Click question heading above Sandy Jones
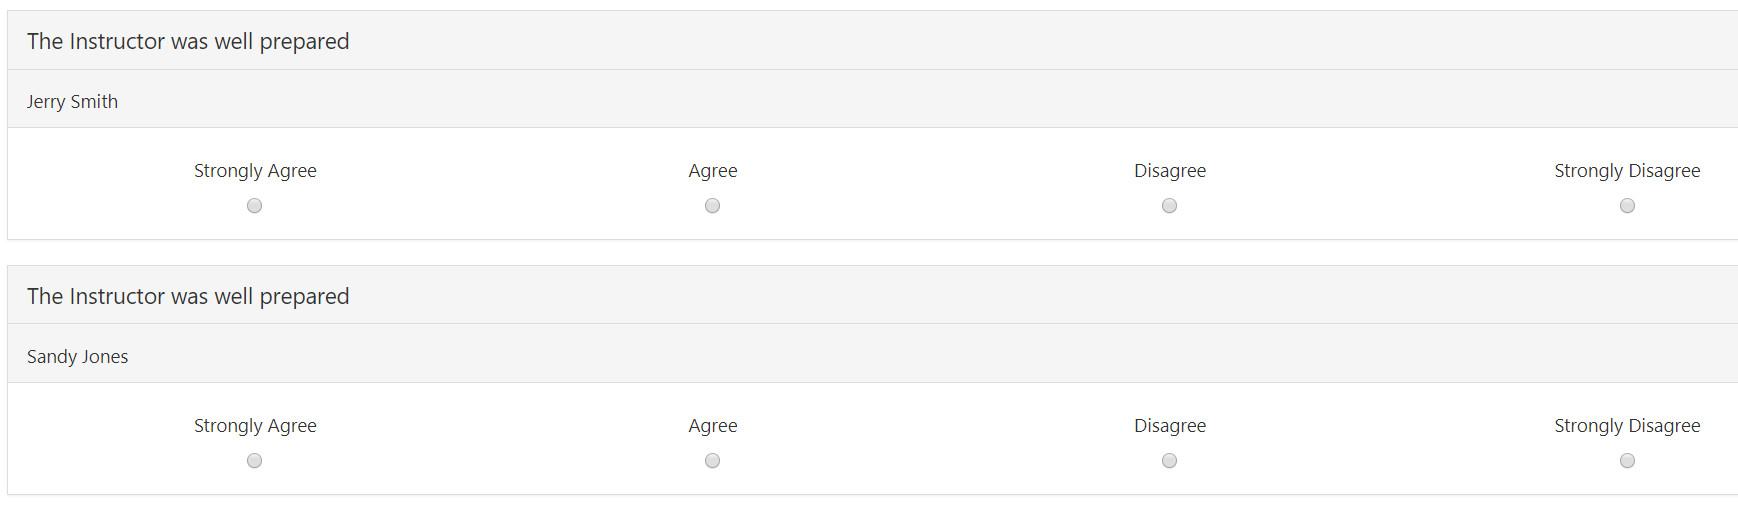This screenshot has width=1738, height=511. [x=188, y=297]
